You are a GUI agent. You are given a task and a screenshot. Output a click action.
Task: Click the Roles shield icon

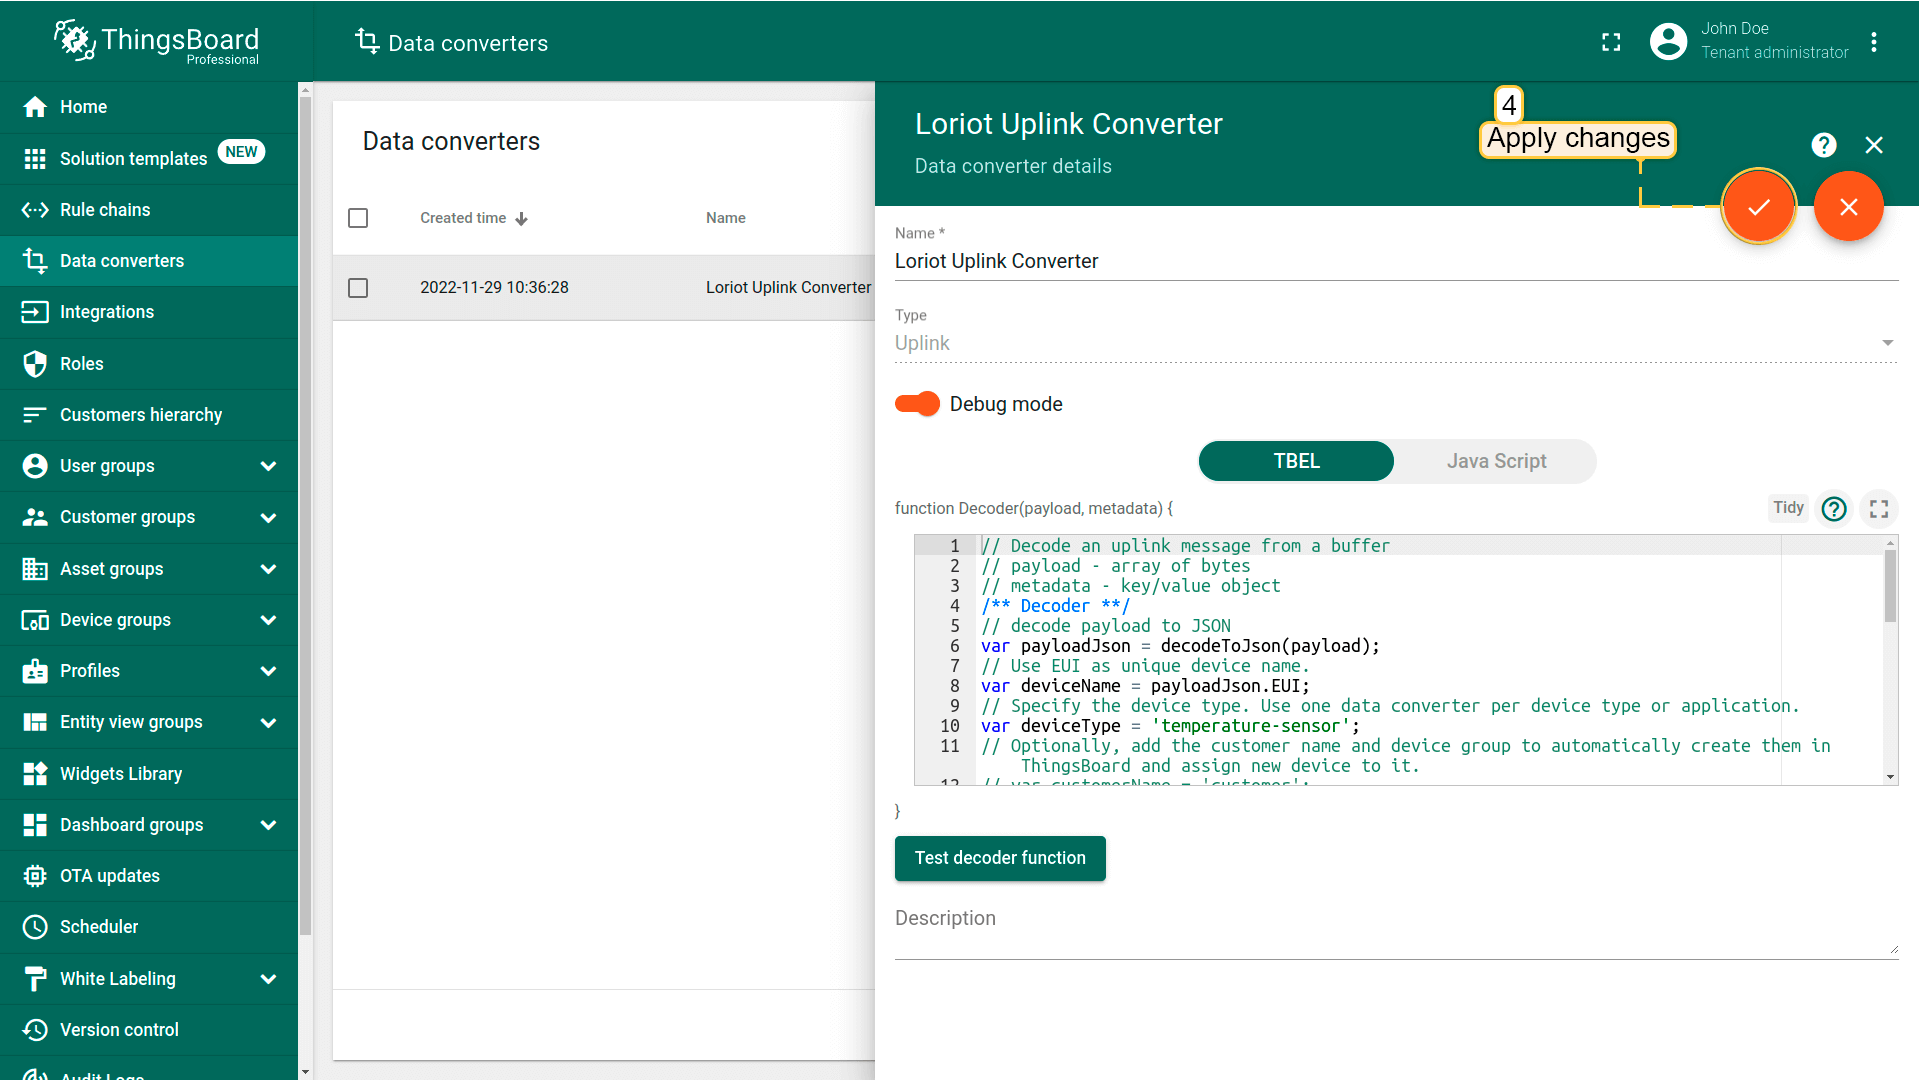tap(35, 364)
